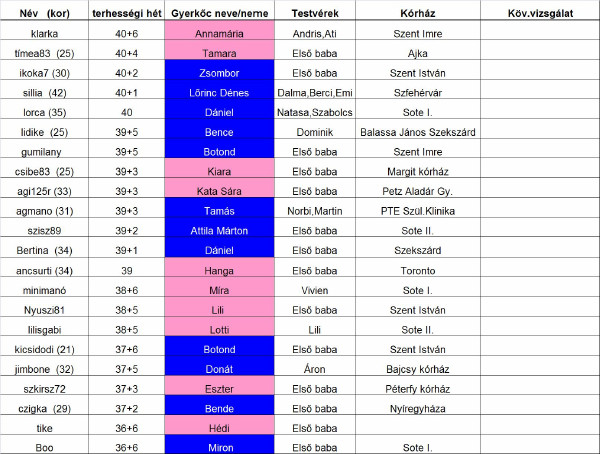Viewport: 600px width, 454px height.
Task: Click the Péterfy kórház cell
Action: (x=414, y=389)
